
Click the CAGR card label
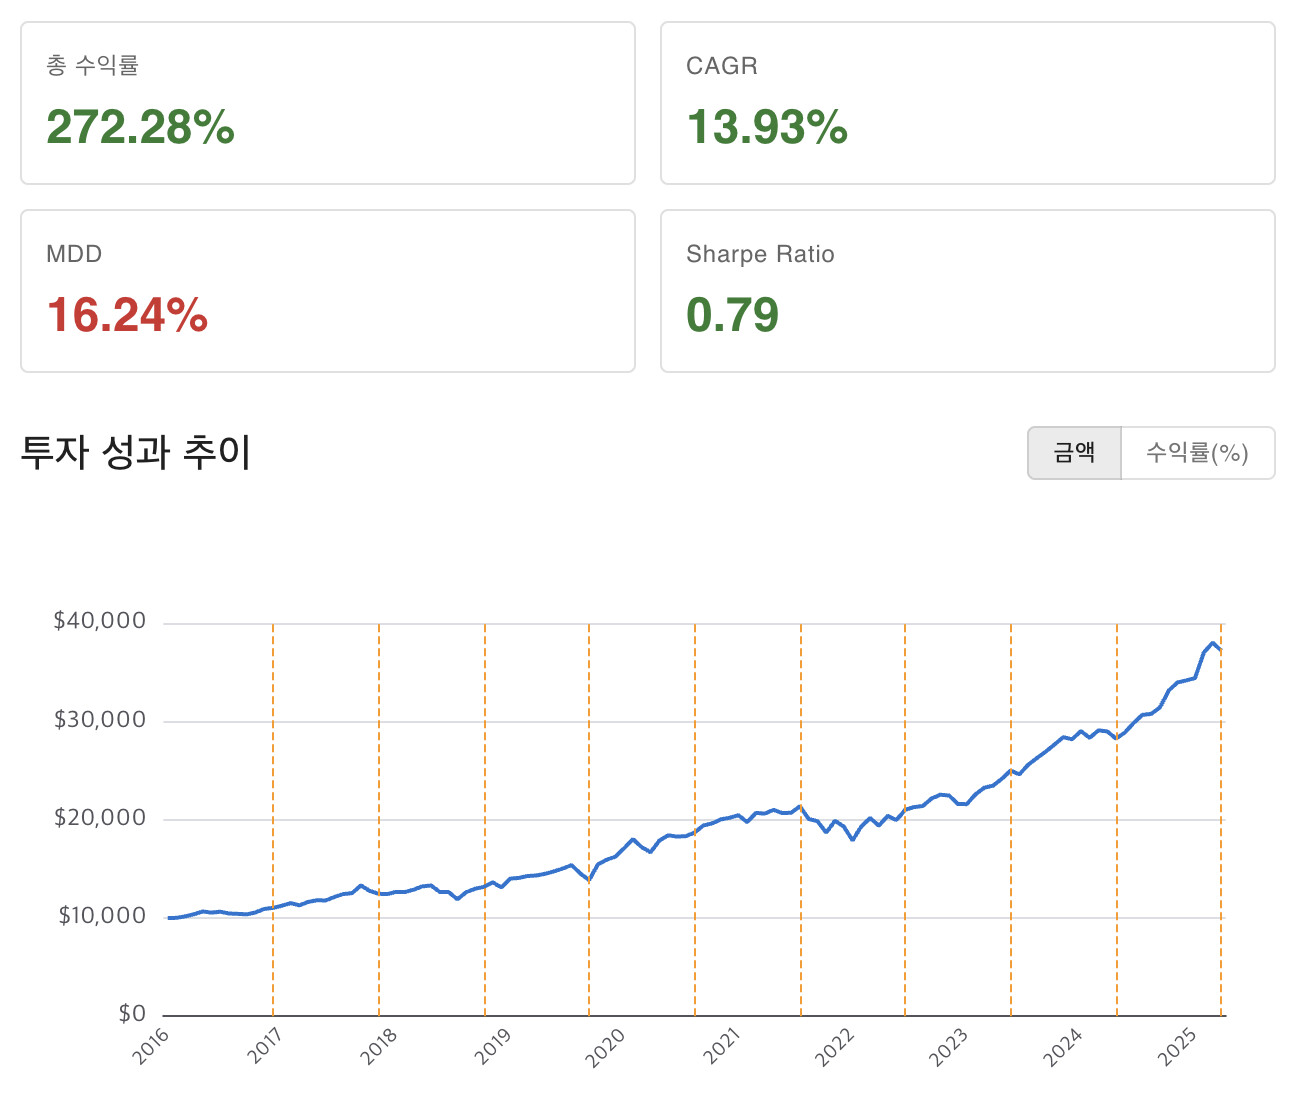click(721, 66)
